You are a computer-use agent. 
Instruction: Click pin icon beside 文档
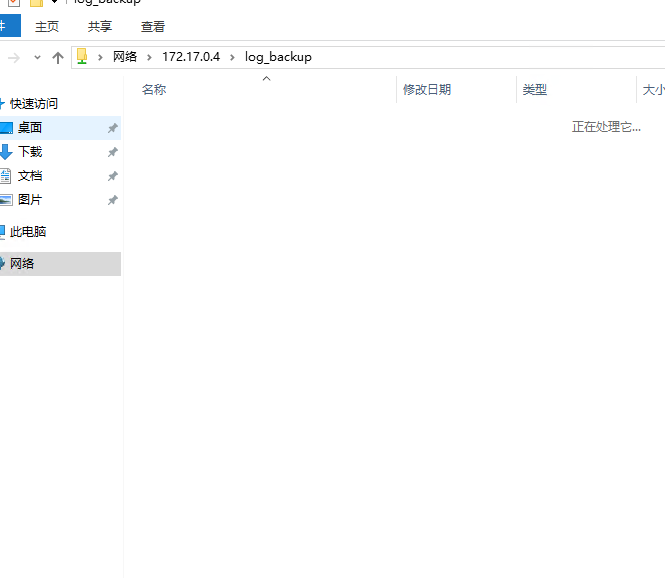[x=112, y=176]
